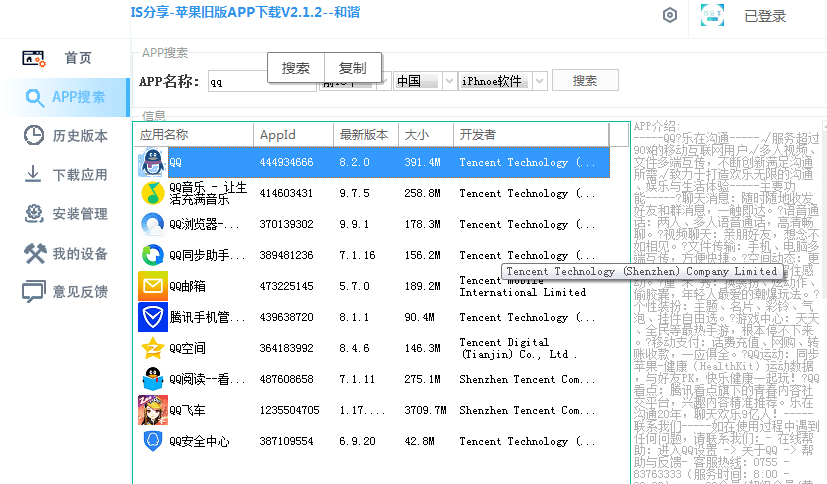Sort by 大小 column header
Image resolution: width=827 pixels, height=484 pixels.
(x=426, y=135)
